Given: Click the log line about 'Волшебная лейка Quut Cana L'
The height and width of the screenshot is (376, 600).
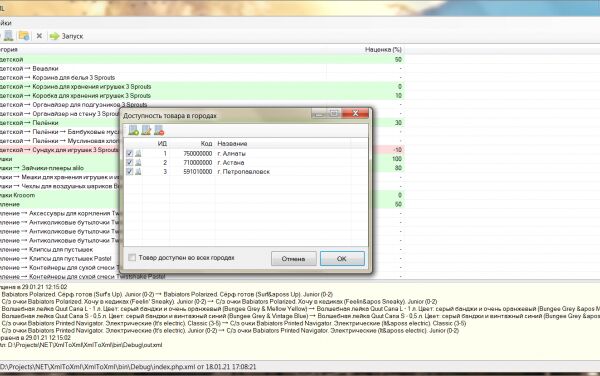Looking at the screenshot, I should pos(300,309).
